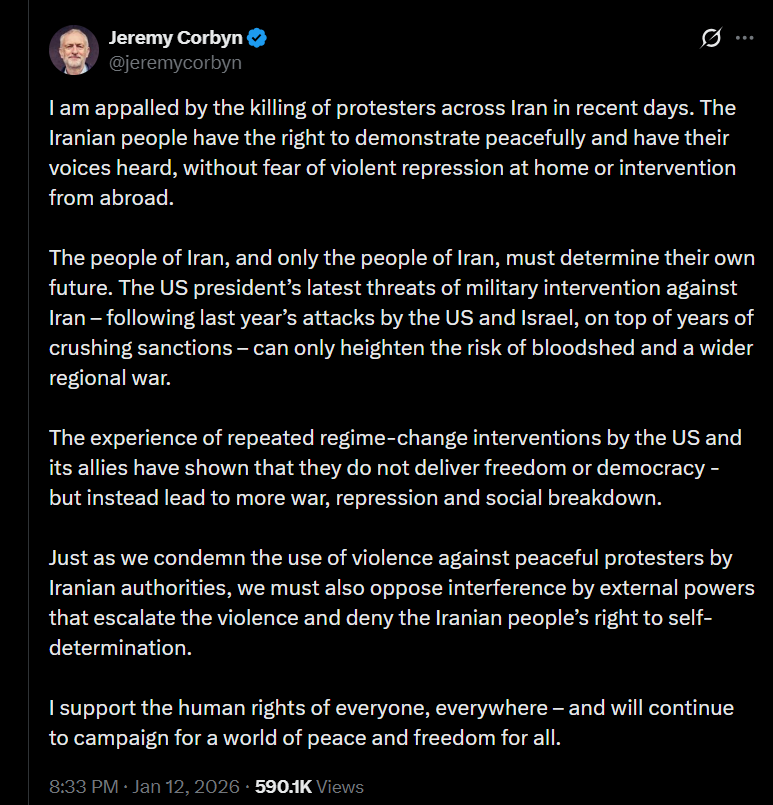The height and width of the screenshot is (805, 773).
Task: Click the word 'determination.' on its own line
Action: click(x=121, y=648)
